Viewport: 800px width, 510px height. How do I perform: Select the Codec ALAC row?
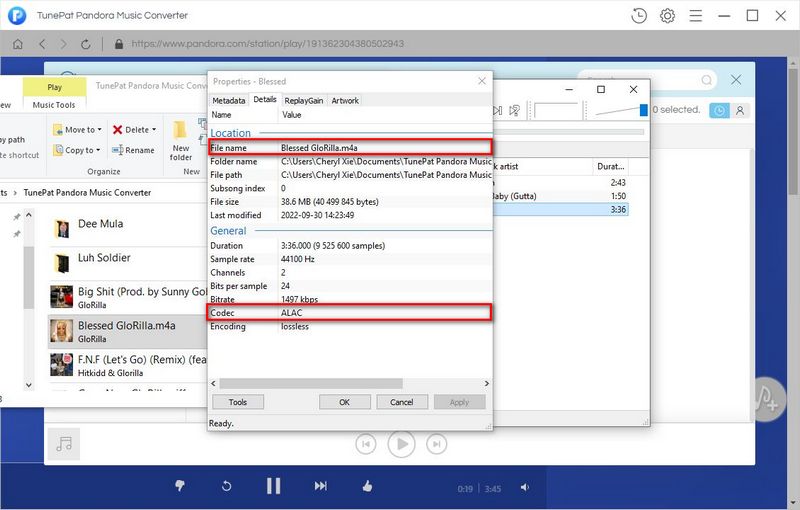[x=350, y=313]
